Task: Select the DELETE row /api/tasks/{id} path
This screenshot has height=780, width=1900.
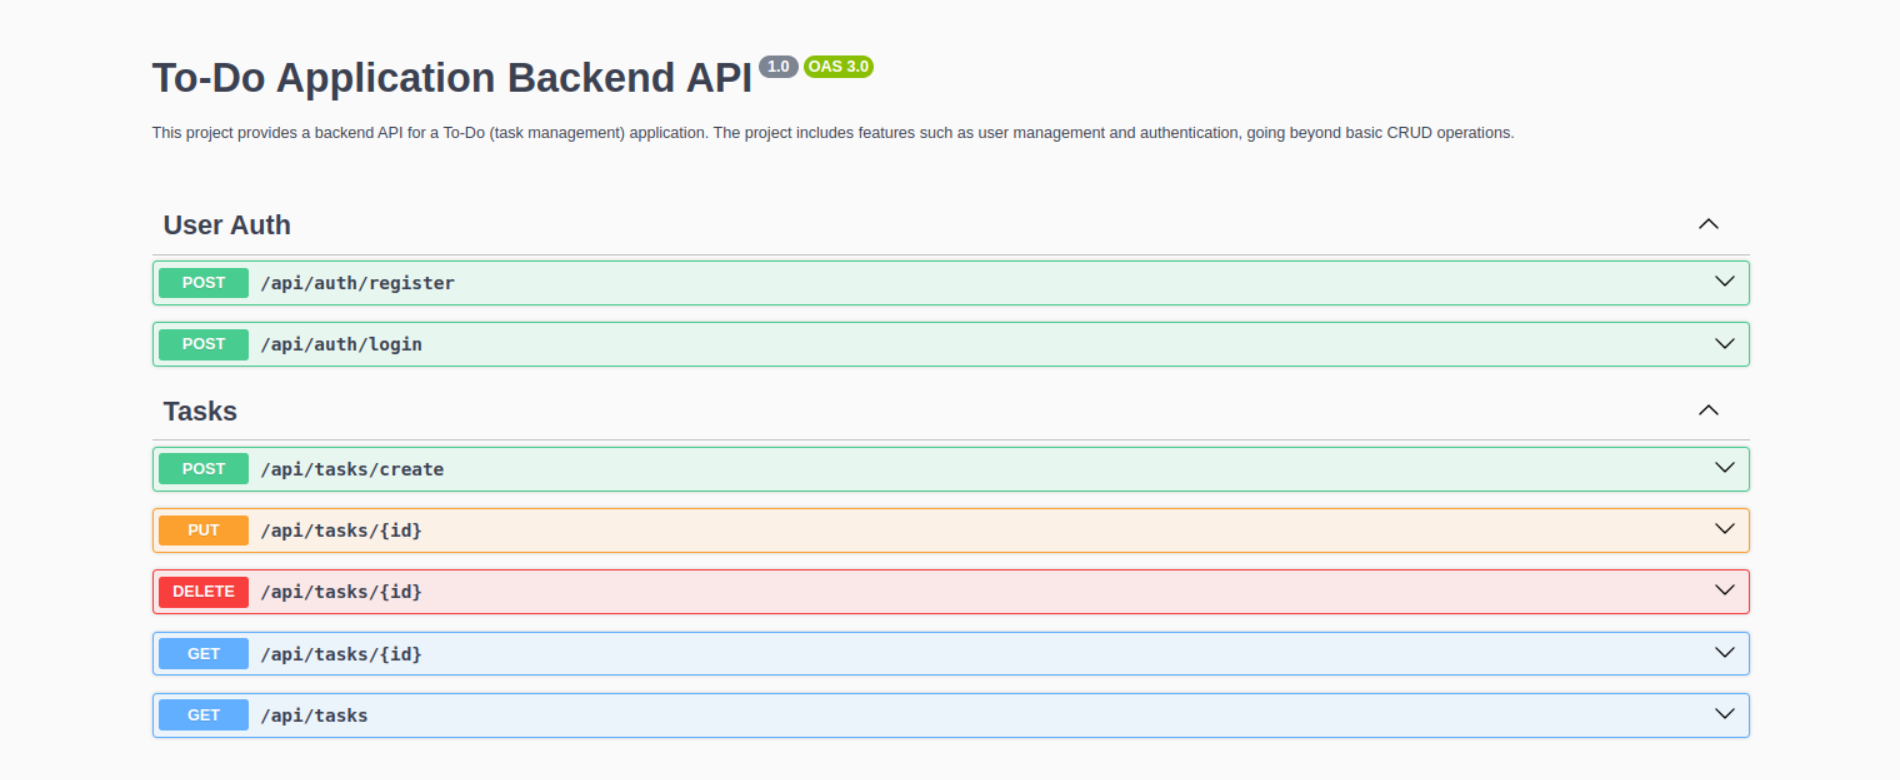Action: [341, 592]
